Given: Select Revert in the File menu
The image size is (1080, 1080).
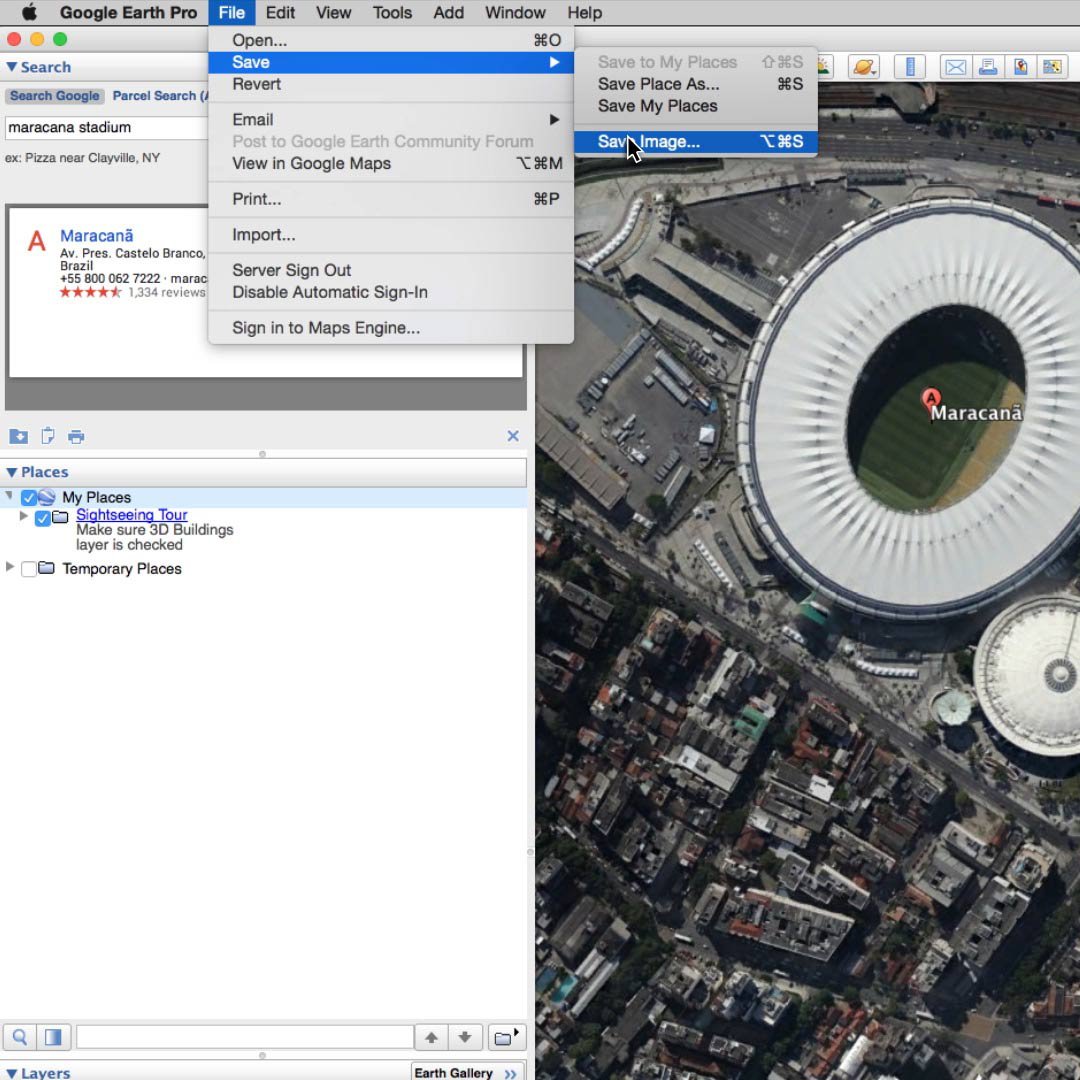Looking at the screenshot, I should tap(391, 84).
